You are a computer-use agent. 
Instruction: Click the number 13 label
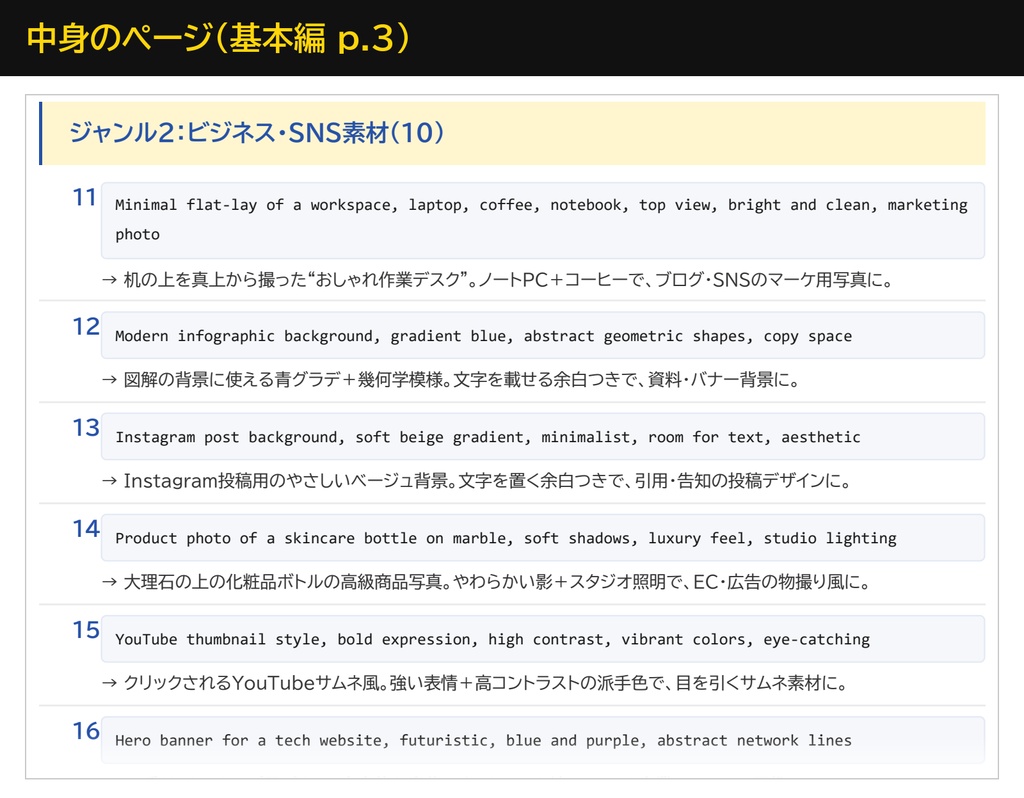[x=86, y=428]
